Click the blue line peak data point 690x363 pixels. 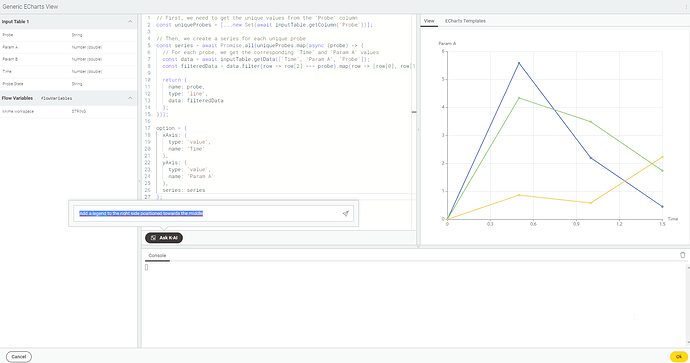pyautogui.click(x=519, y=63)
